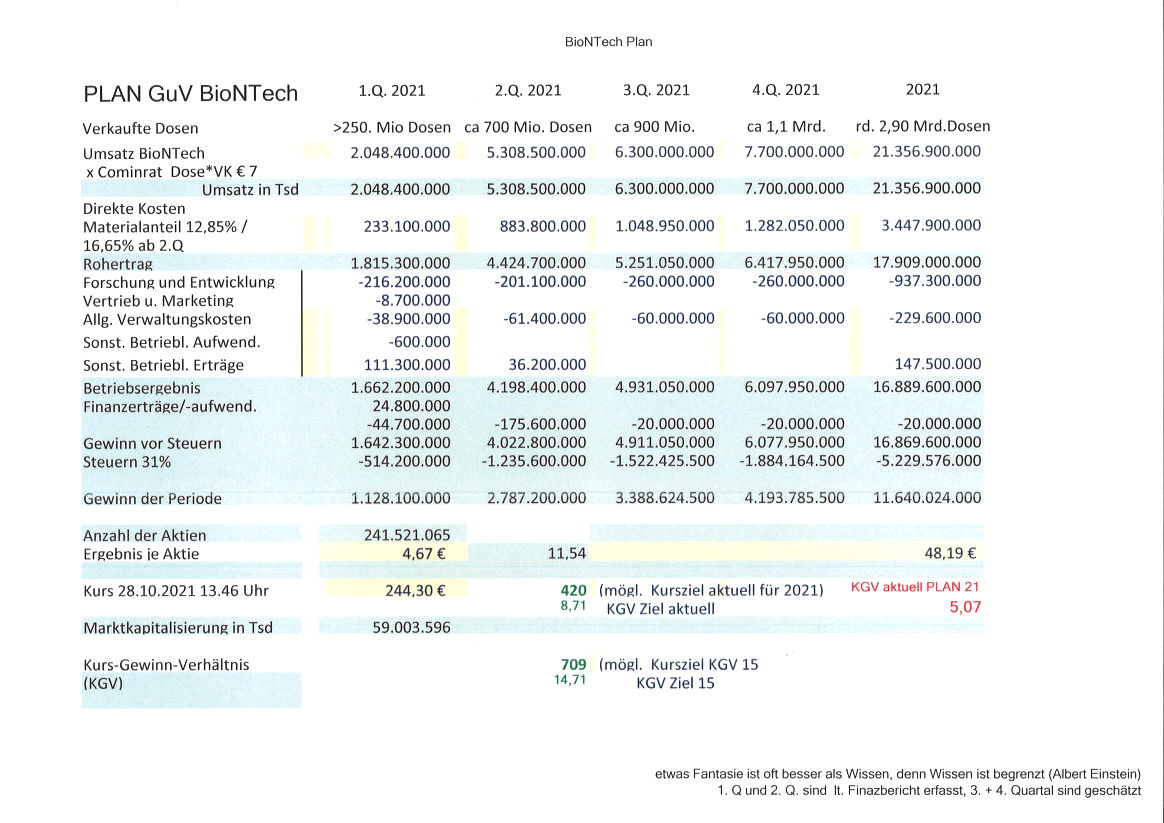
Task: Select the '4.Q. 2021' column header
Action: (x=785, y=91)
